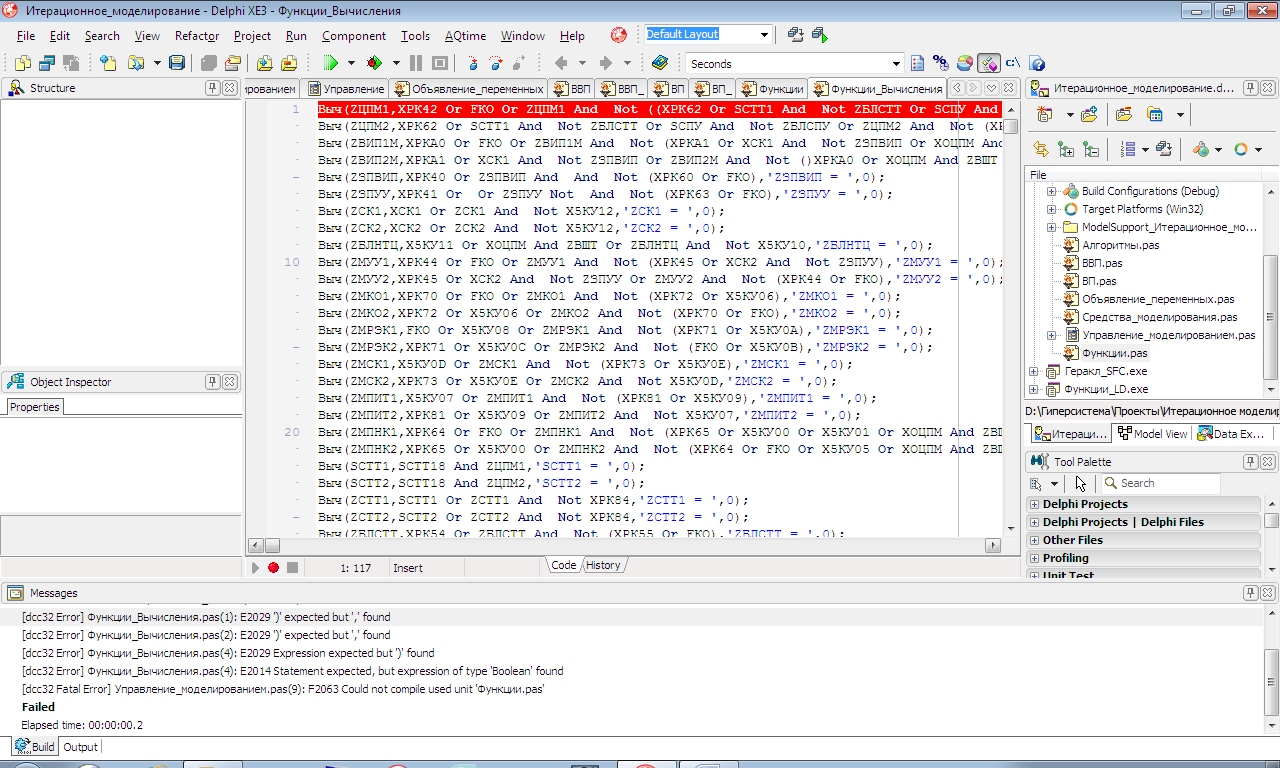Image resolution: width=1280 pixels, height=768 pixels.
Task: Expand the Build Configurations (Debug) node
Action: (x=1051, y=191)
